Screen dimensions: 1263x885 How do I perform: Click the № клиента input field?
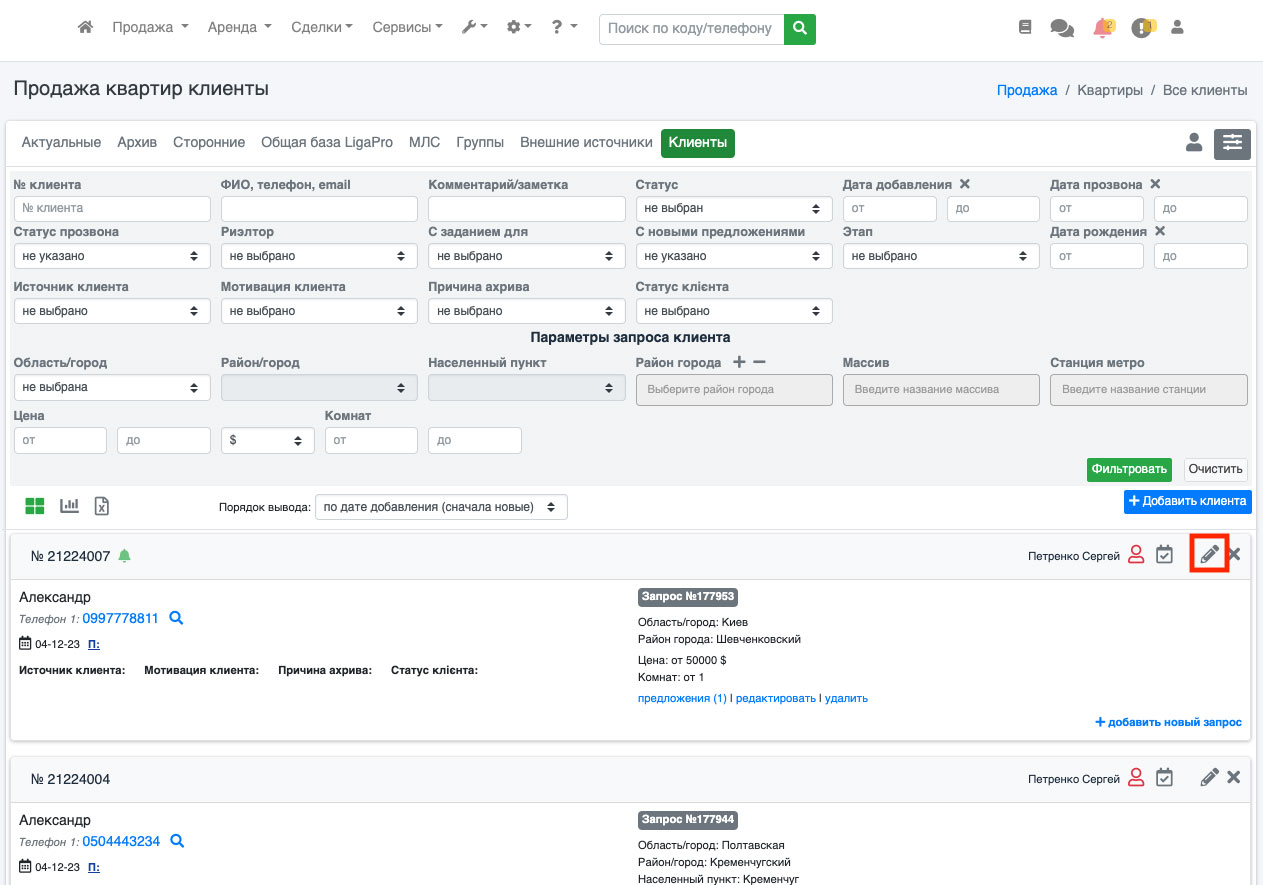[112, 208]
